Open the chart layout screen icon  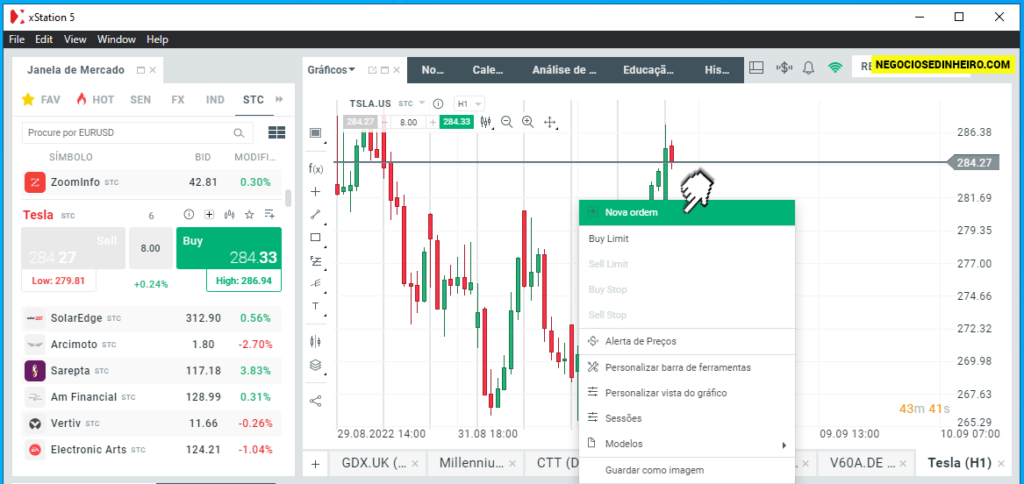point(315,133)
